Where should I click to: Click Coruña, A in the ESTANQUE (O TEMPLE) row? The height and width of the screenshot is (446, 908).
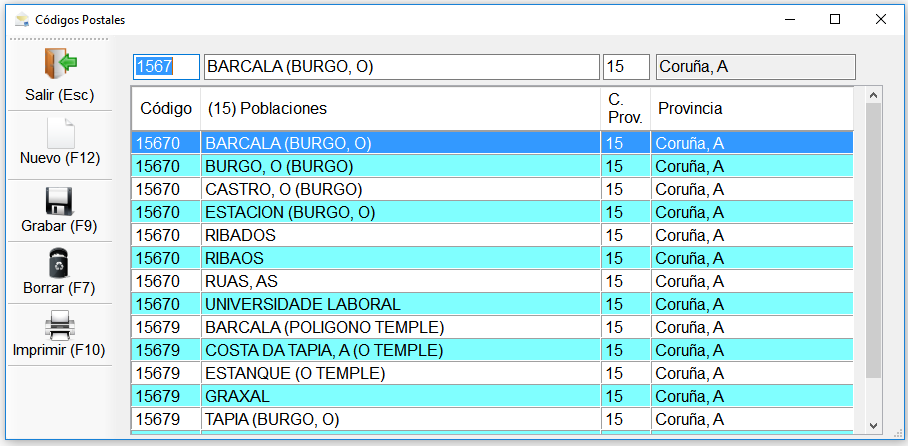pyautogui.click(x=690, y=374)
